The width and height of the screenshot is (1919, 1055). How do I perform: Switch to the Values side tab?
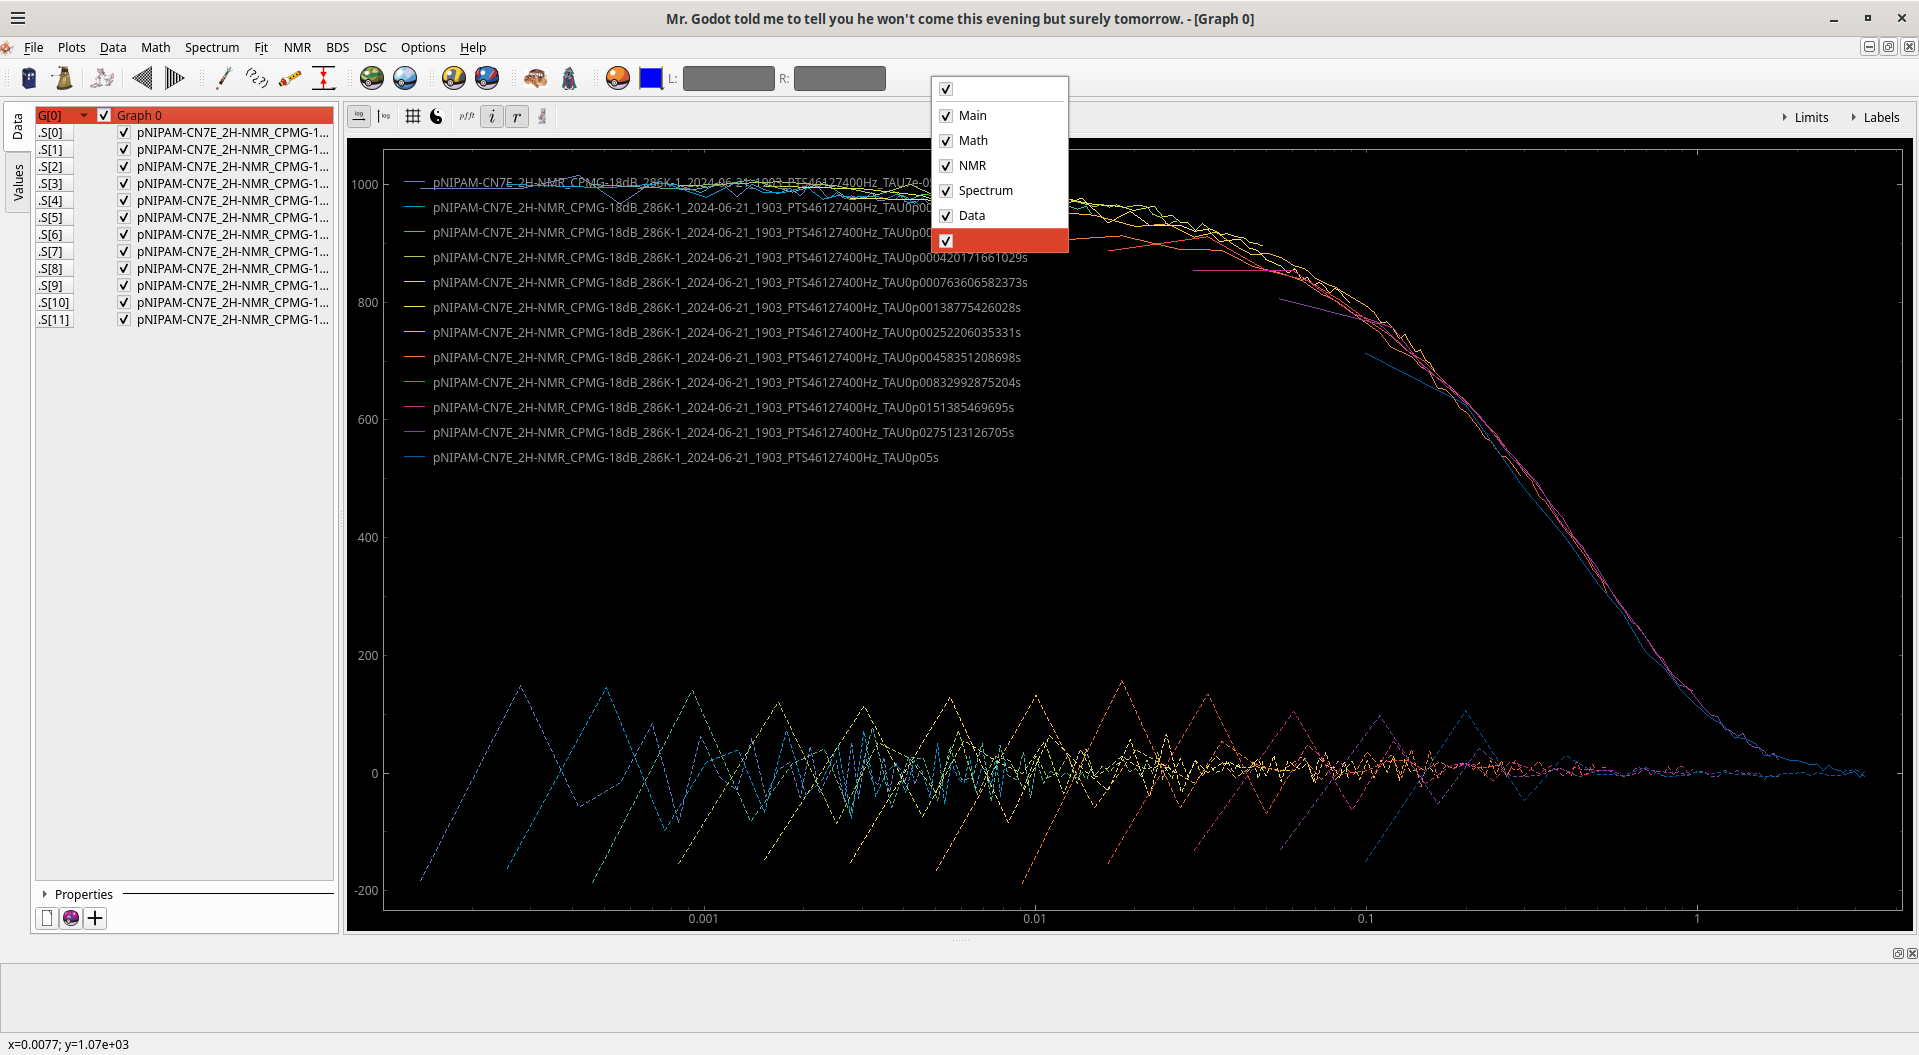[x=18, y=182]
